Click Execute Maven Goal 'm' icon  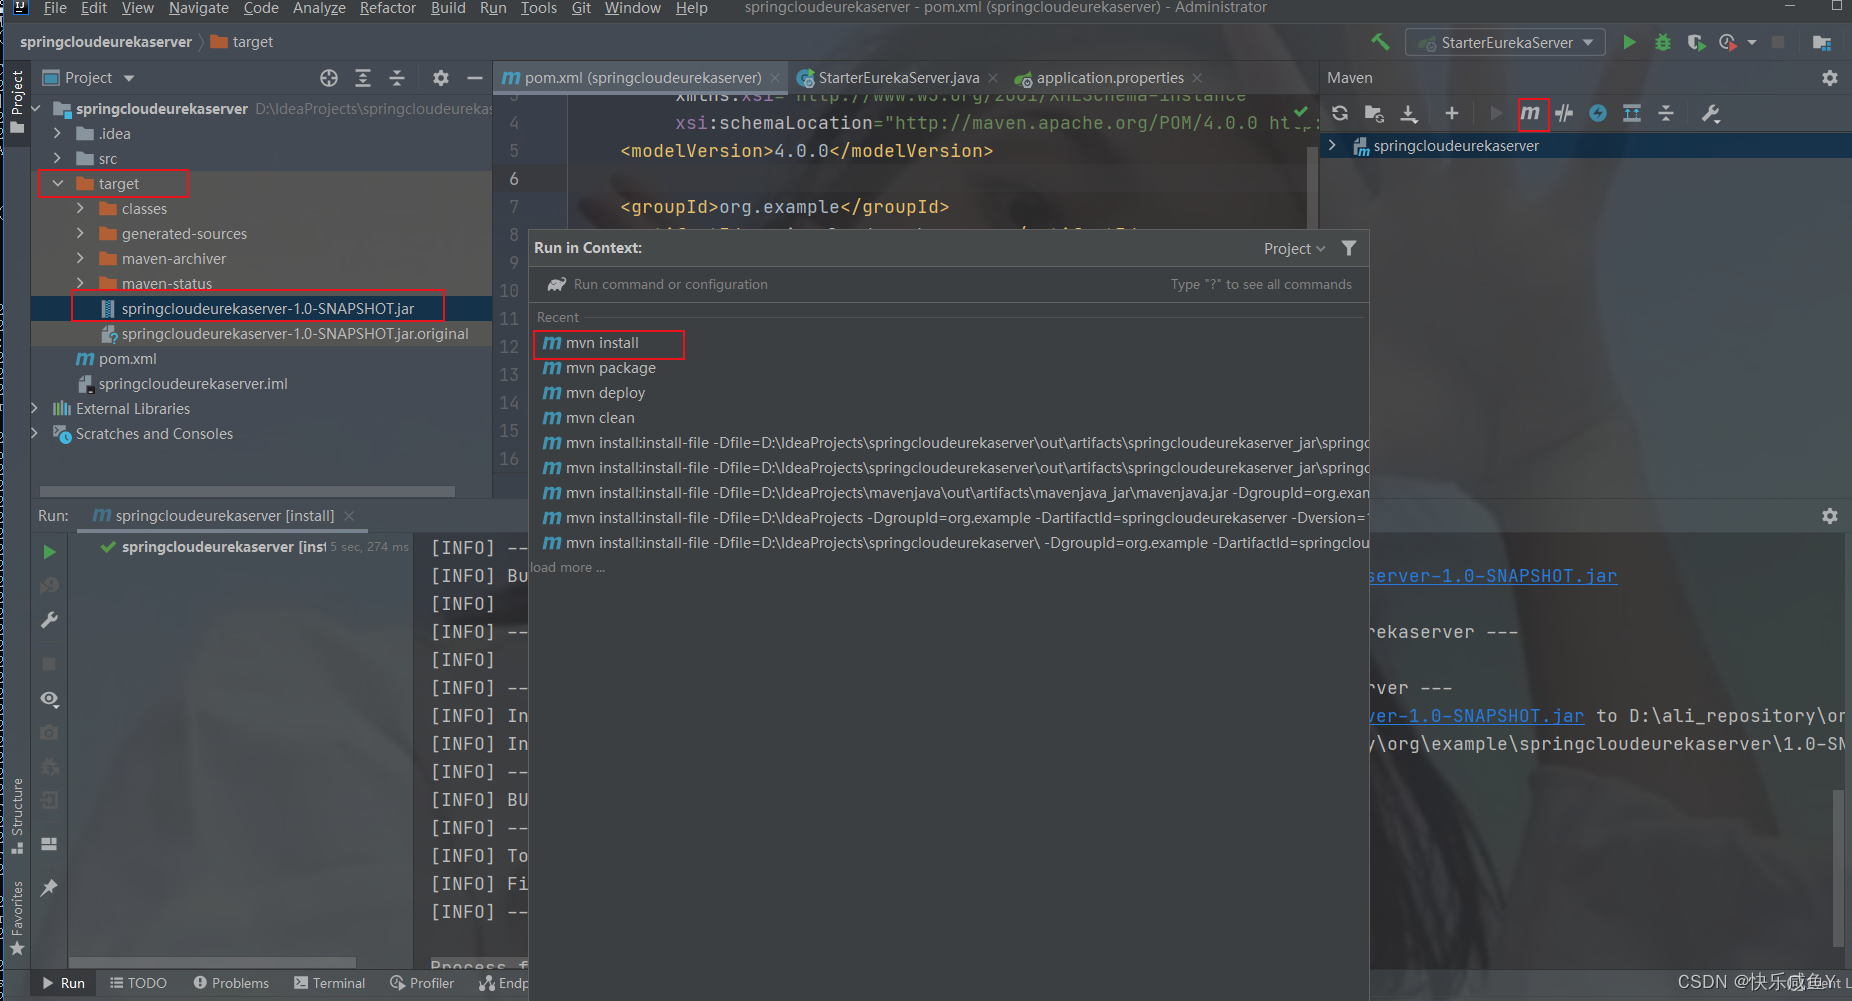(x=1531, y=113)
